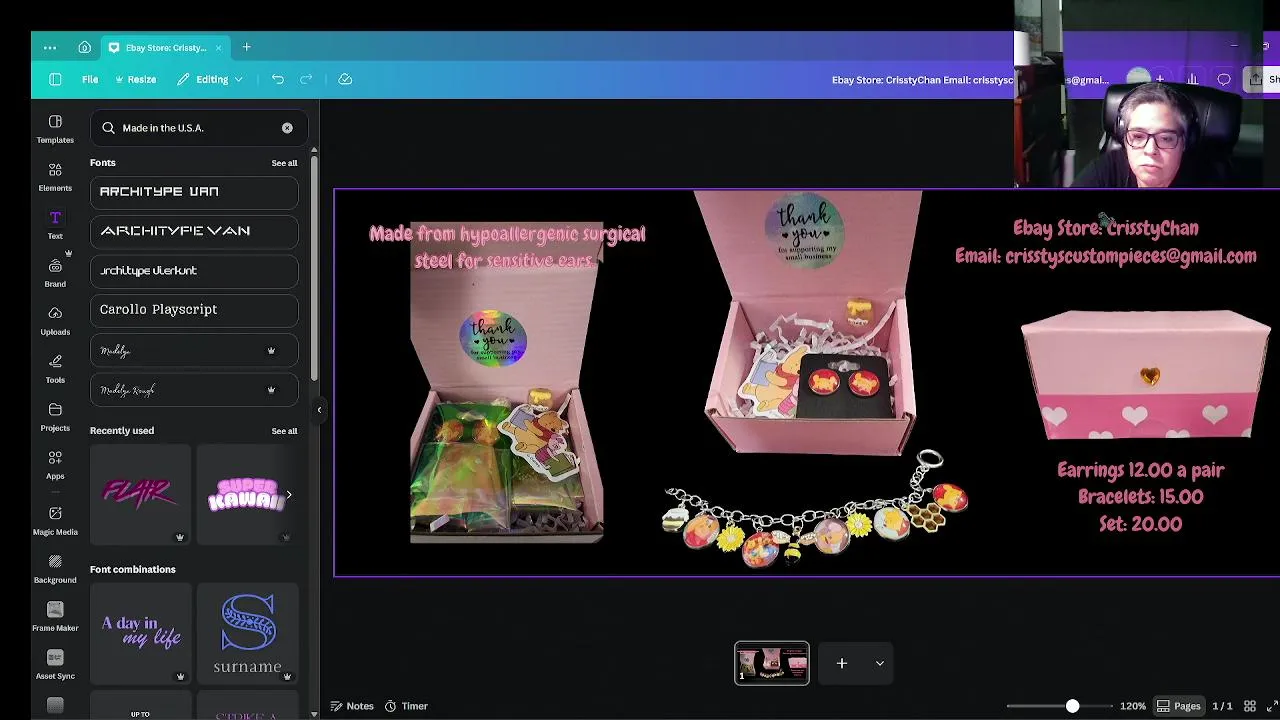
Task: Select page 1 thumbnail
Action: (x=772, y=663)
